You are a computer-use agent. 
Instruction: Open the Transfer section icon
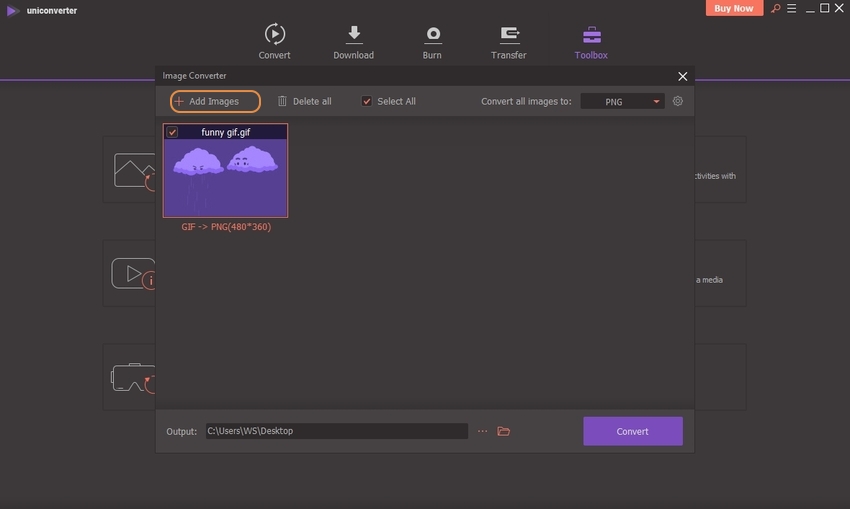pyautogui.click(x=509, y=35)
